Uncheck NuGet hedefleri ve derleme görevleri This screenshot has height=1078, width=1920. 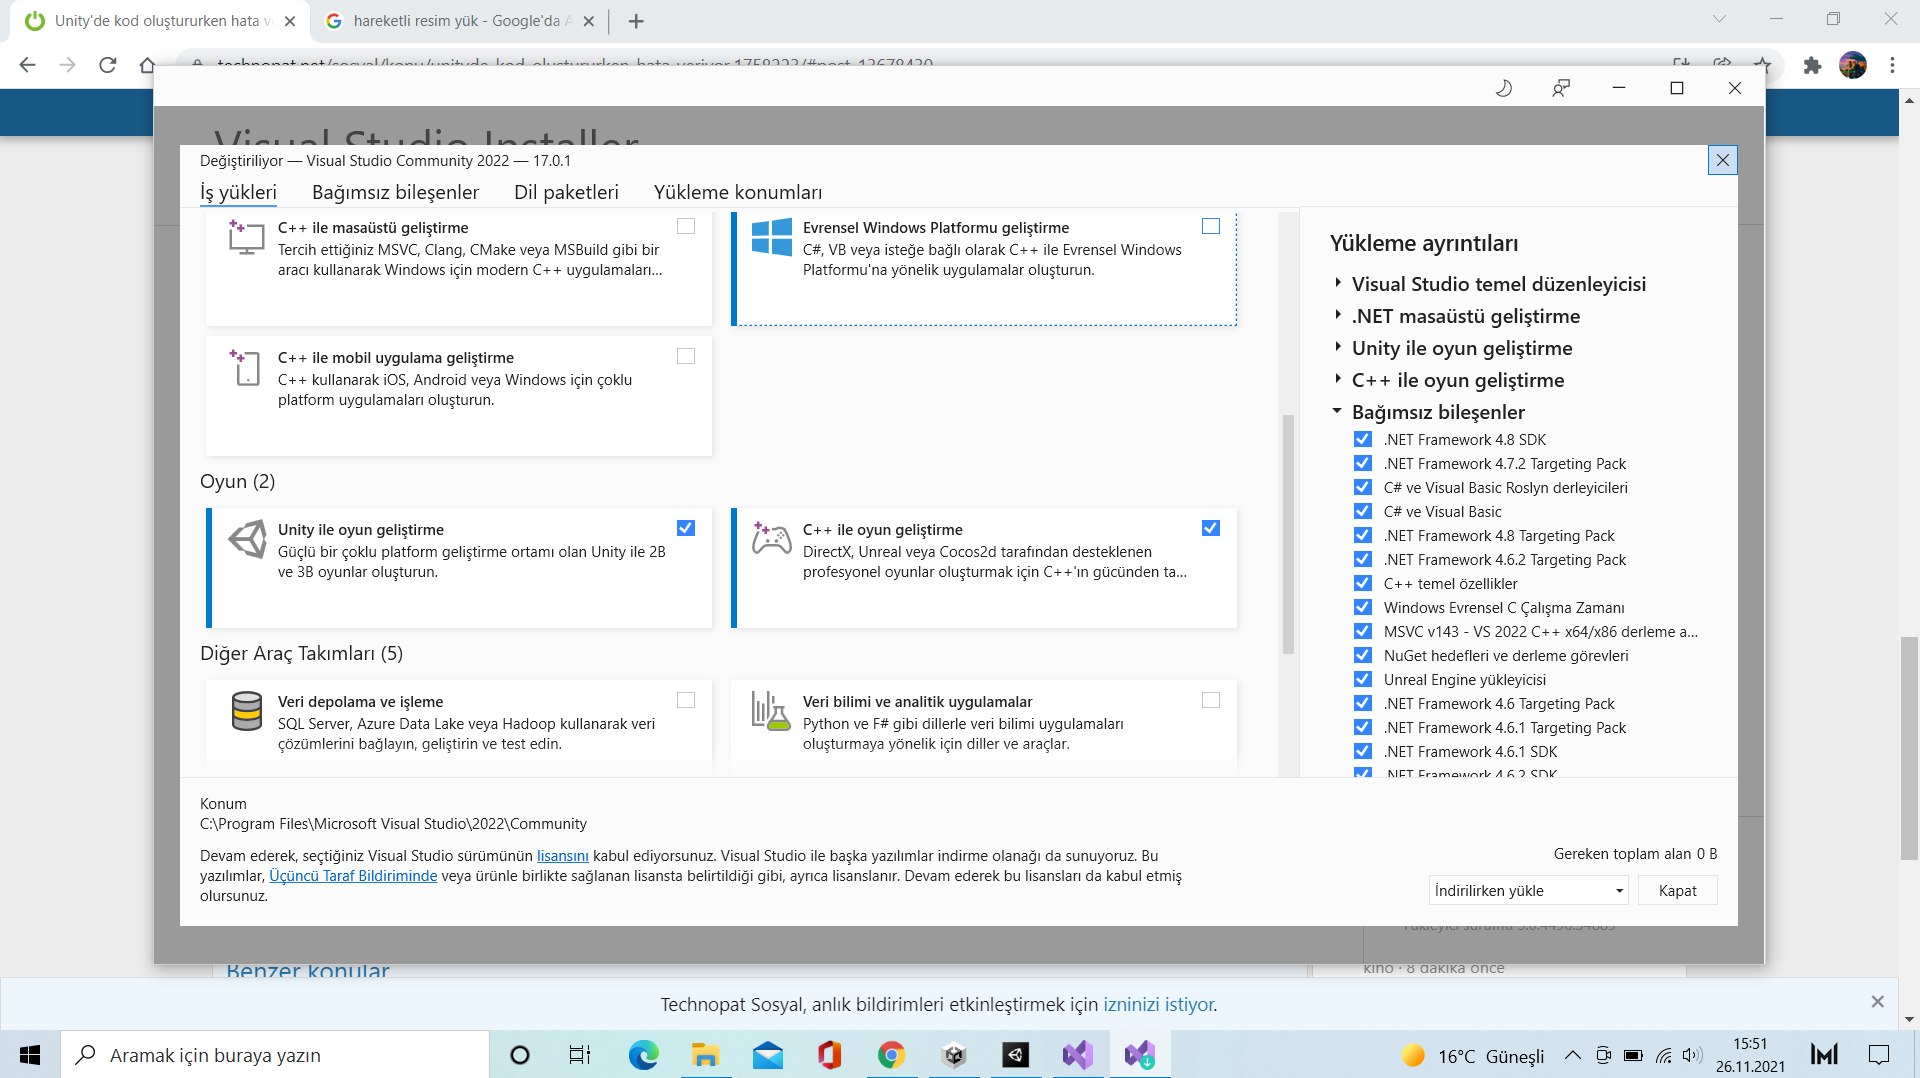[1363, 655]
